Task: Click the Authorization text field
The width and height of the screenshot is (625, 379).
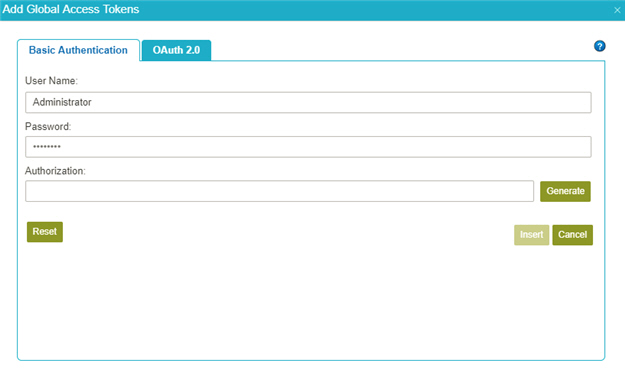Action: click(x=279, y=191)
